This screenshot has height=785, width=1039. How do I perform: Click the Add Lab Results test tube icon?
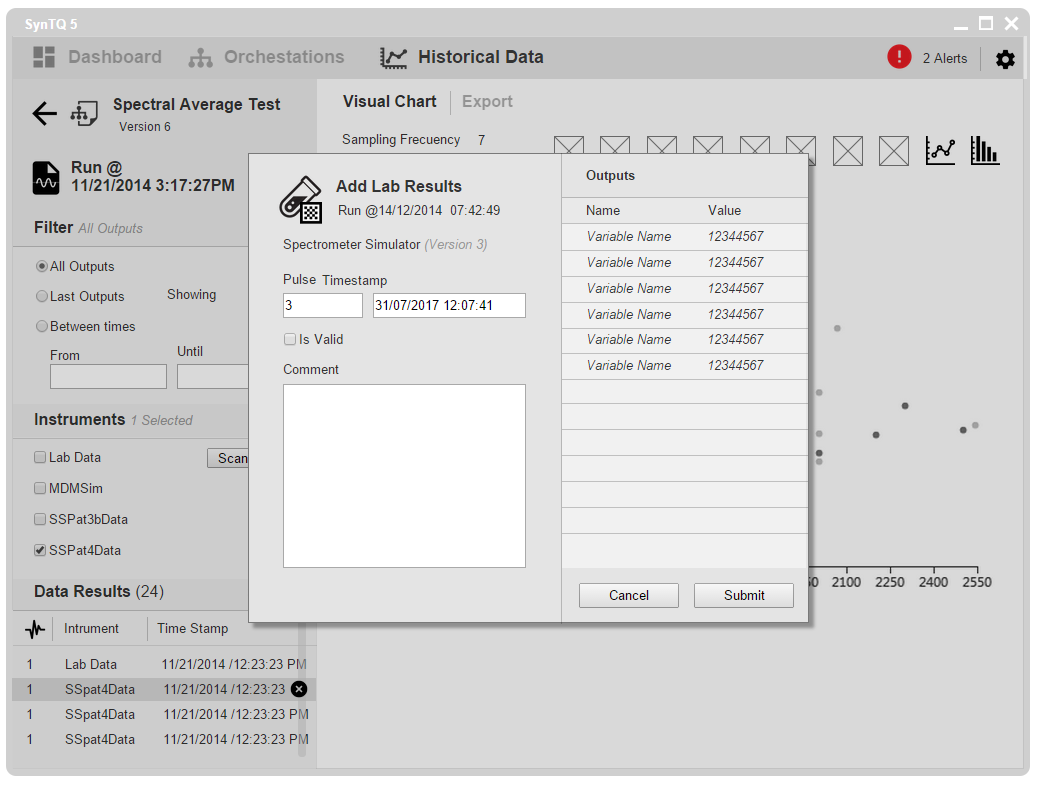click(x=301, y=199)
